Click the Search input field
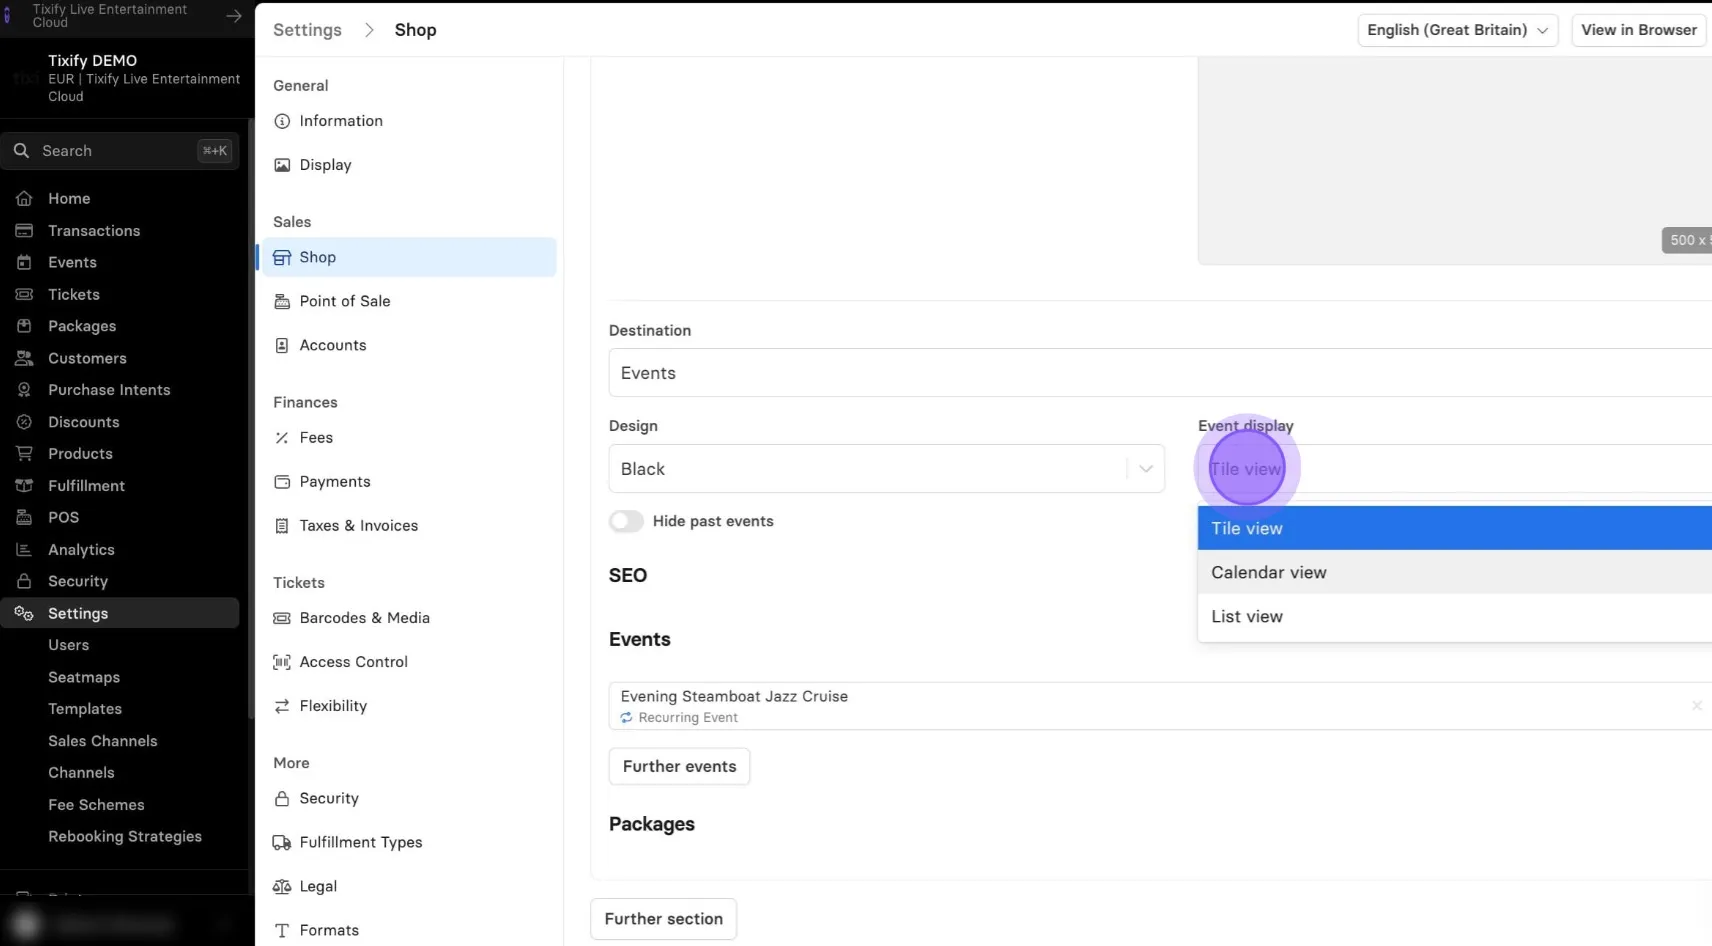The image size is (1712, 946). click(x=120, y=151)
